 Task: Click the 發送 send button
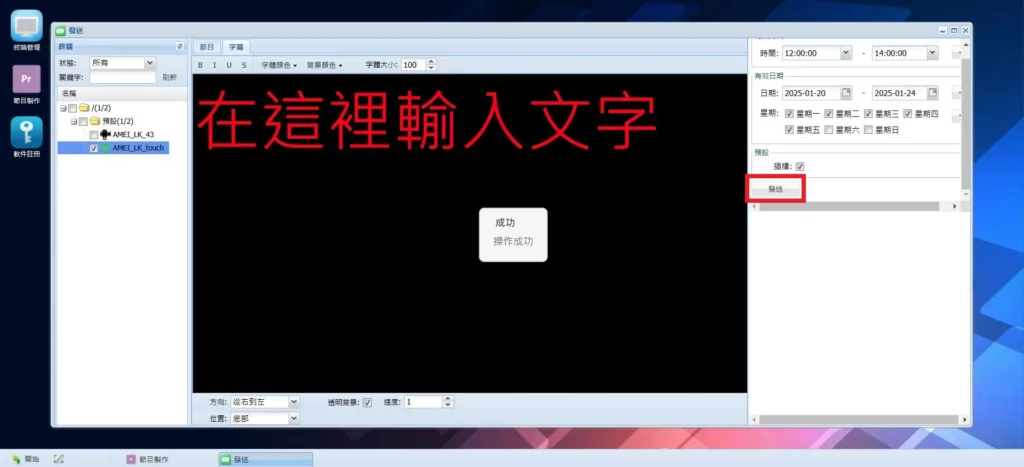[775, 188]
